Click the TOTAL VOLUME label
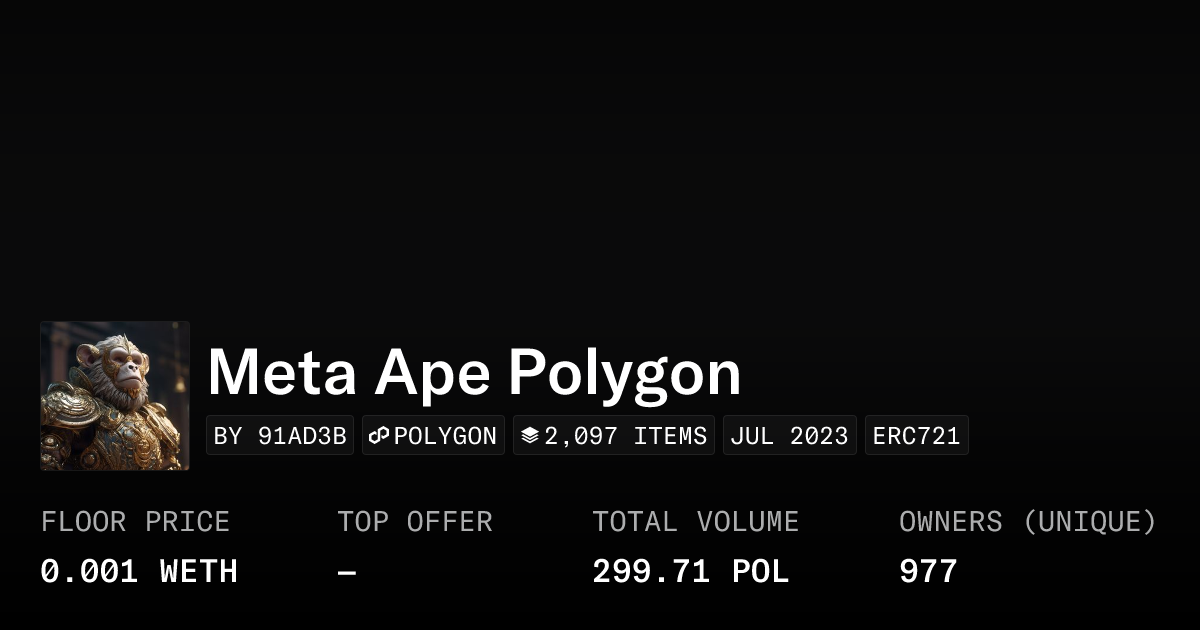The image size is (1200, 630). click(x=695, y=522)
